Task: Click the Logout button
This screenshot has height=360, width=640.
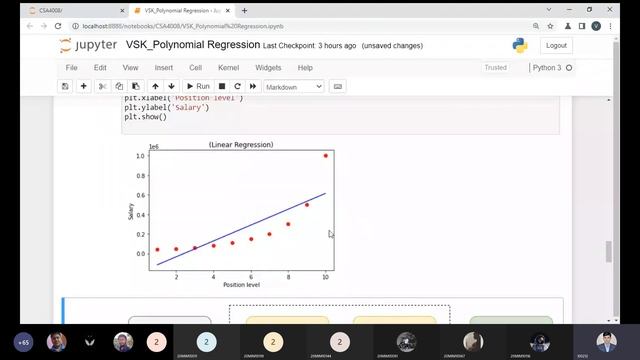Action: (x=556, y=46)
